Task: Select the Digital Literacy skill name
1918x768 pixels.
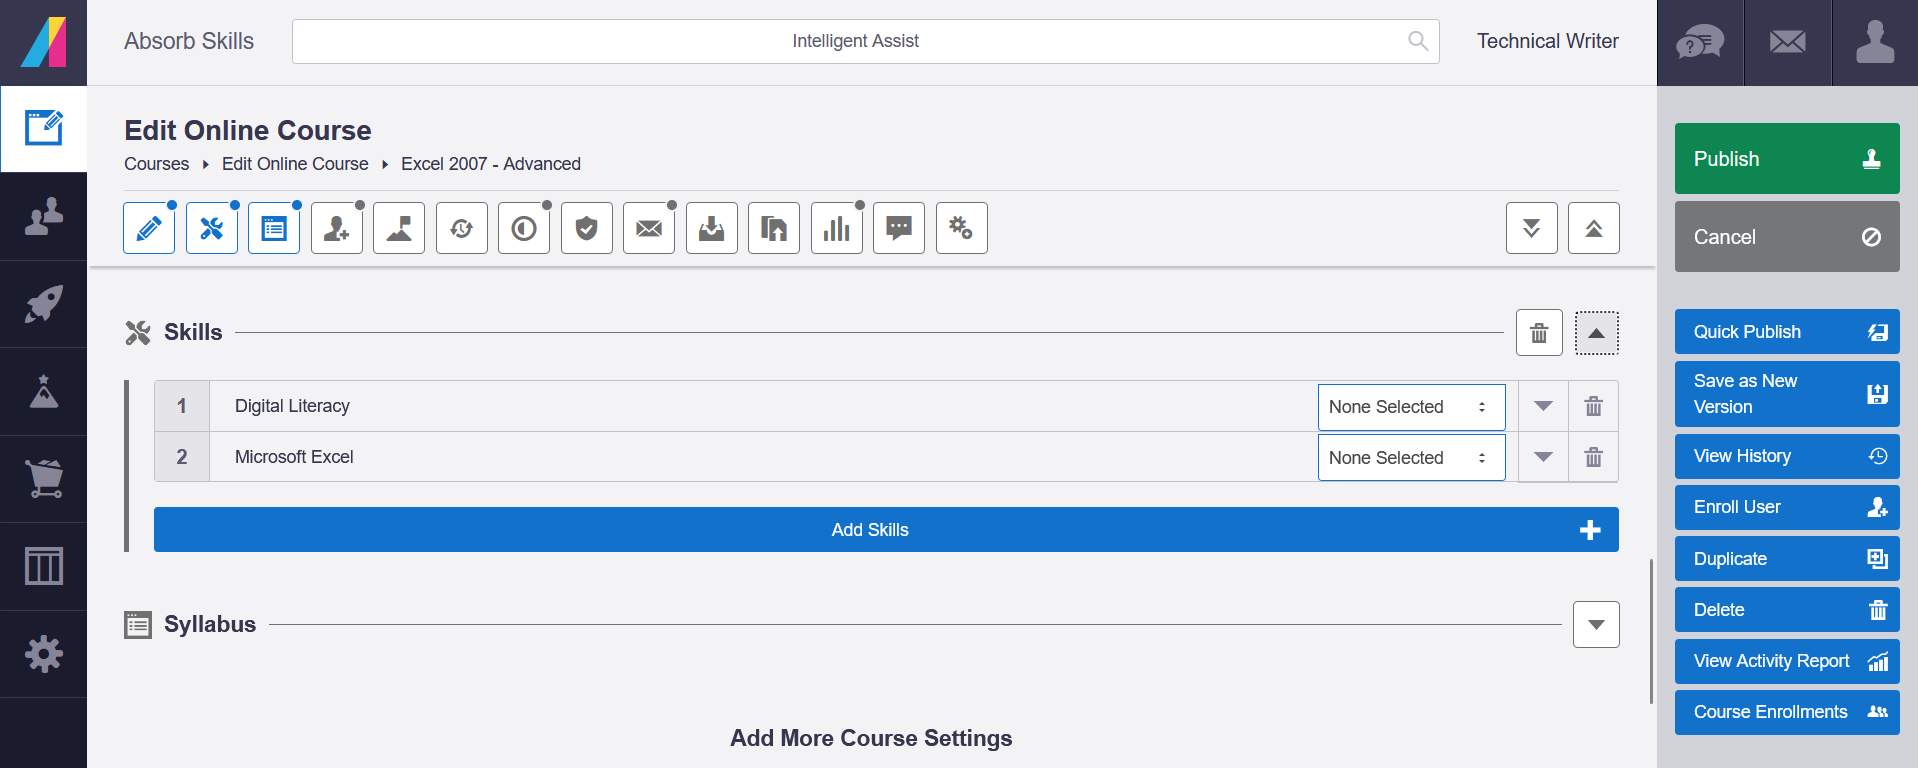Action: [x=292, y=406]
